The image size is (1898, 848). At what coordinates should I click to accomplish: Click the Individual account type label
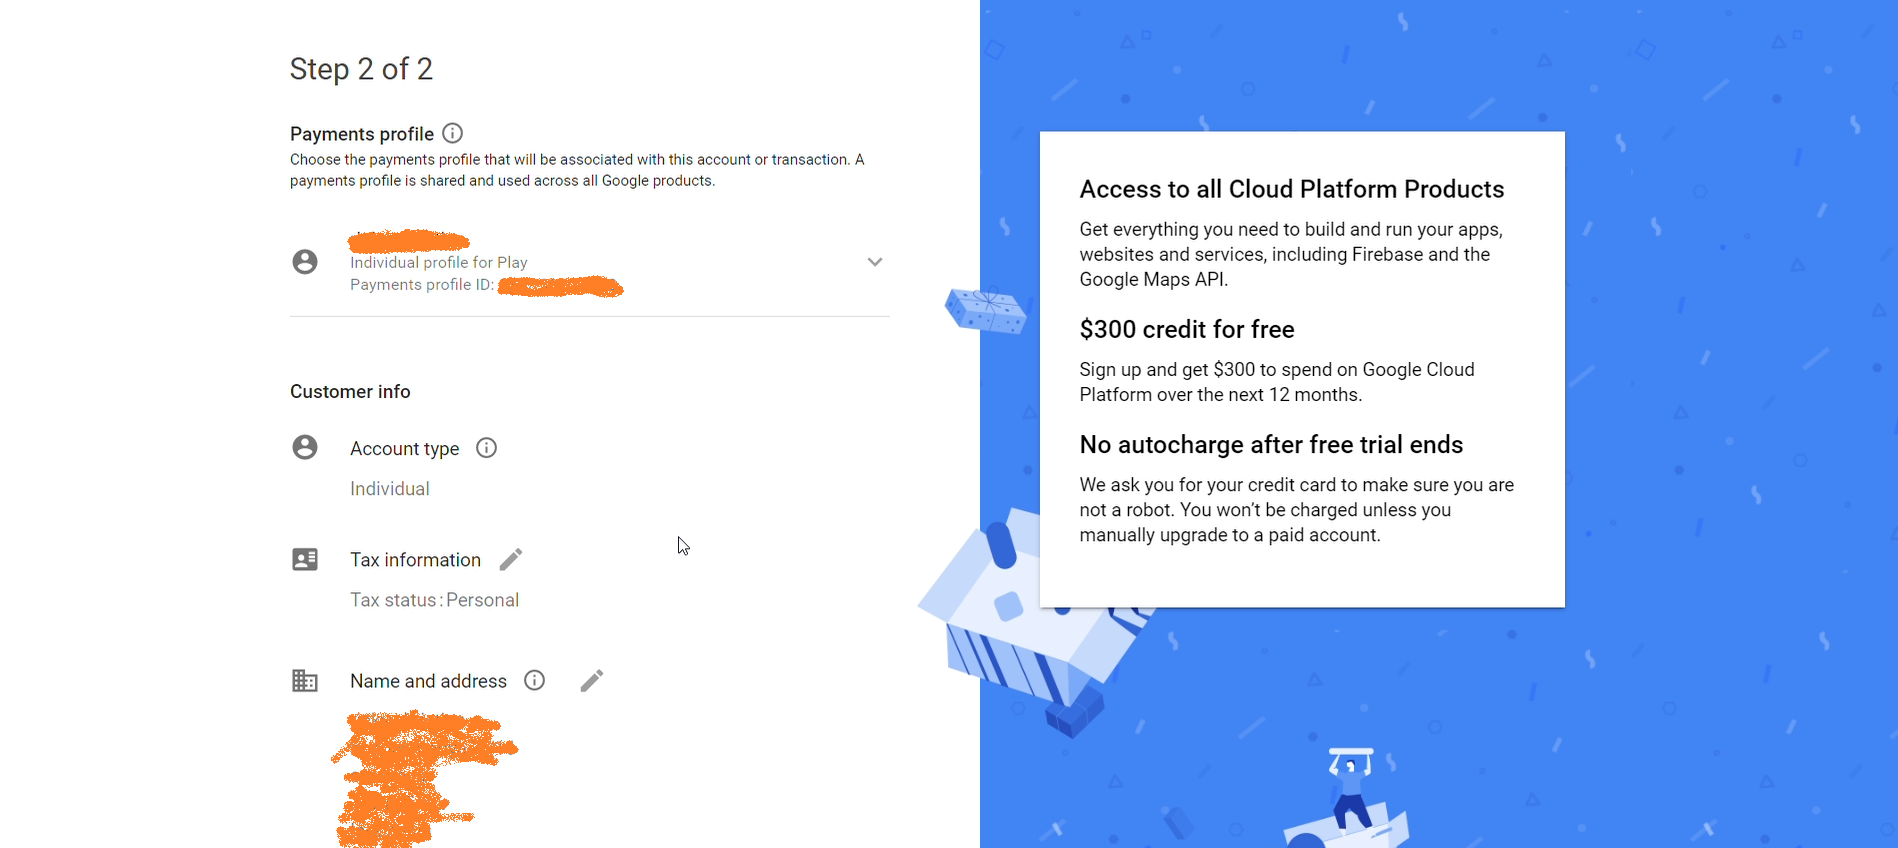[x=389, y=488]
